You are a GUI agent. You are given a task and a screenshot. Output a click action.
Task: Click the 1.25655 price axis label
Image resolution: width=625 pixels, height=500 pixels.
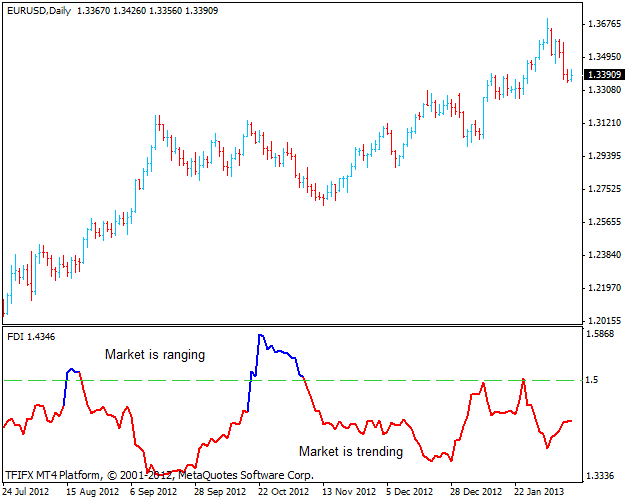point(604,222)
